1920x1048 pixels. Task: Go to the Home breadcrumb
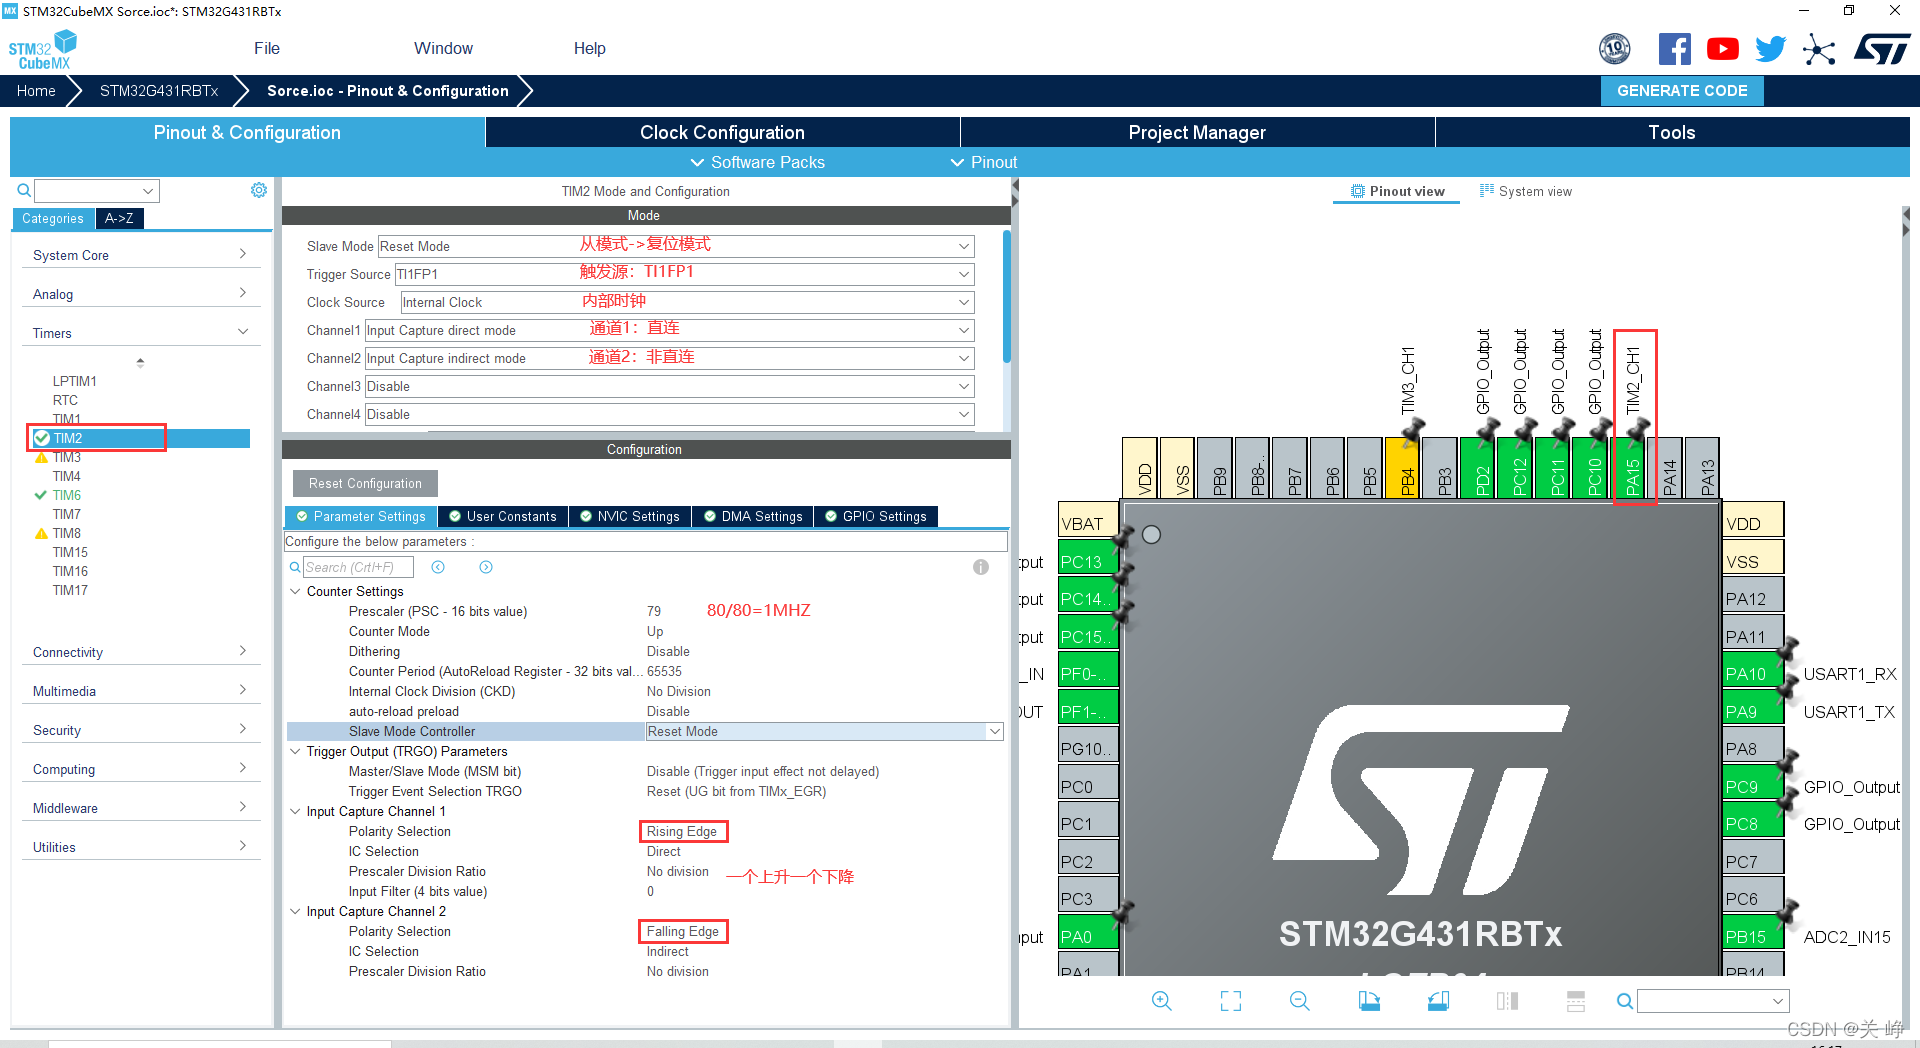[36, 91]
